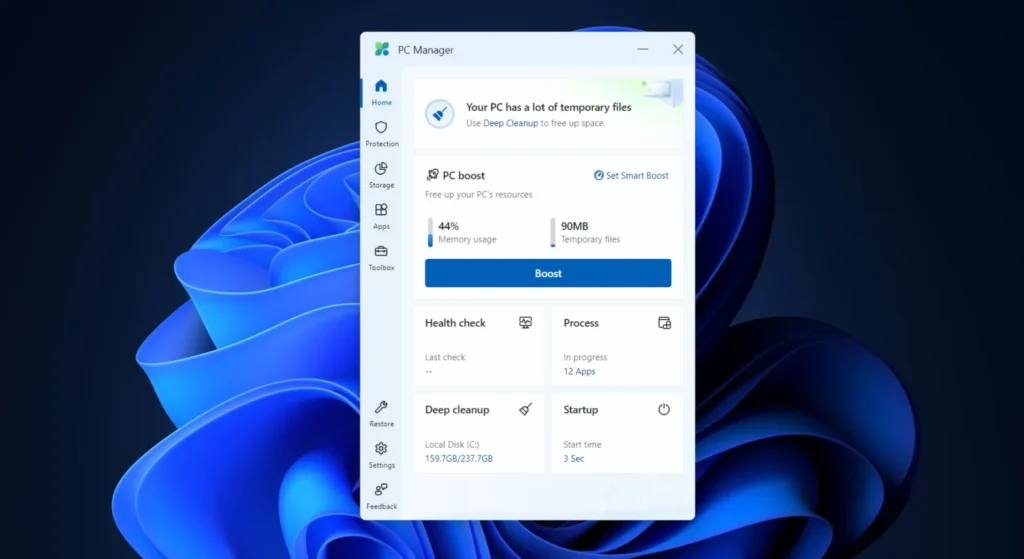Open the Toolbox briefcase icon
The width and height of the screenshot is (1024, 559).
[381, 256]
